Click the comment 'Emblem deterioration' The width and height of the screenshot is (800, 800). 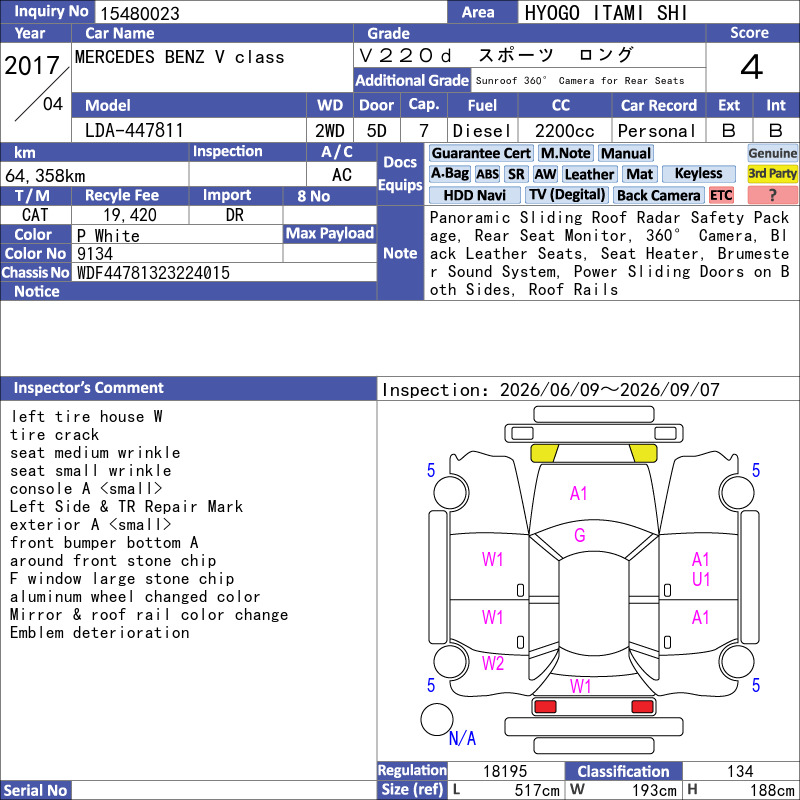99,633
